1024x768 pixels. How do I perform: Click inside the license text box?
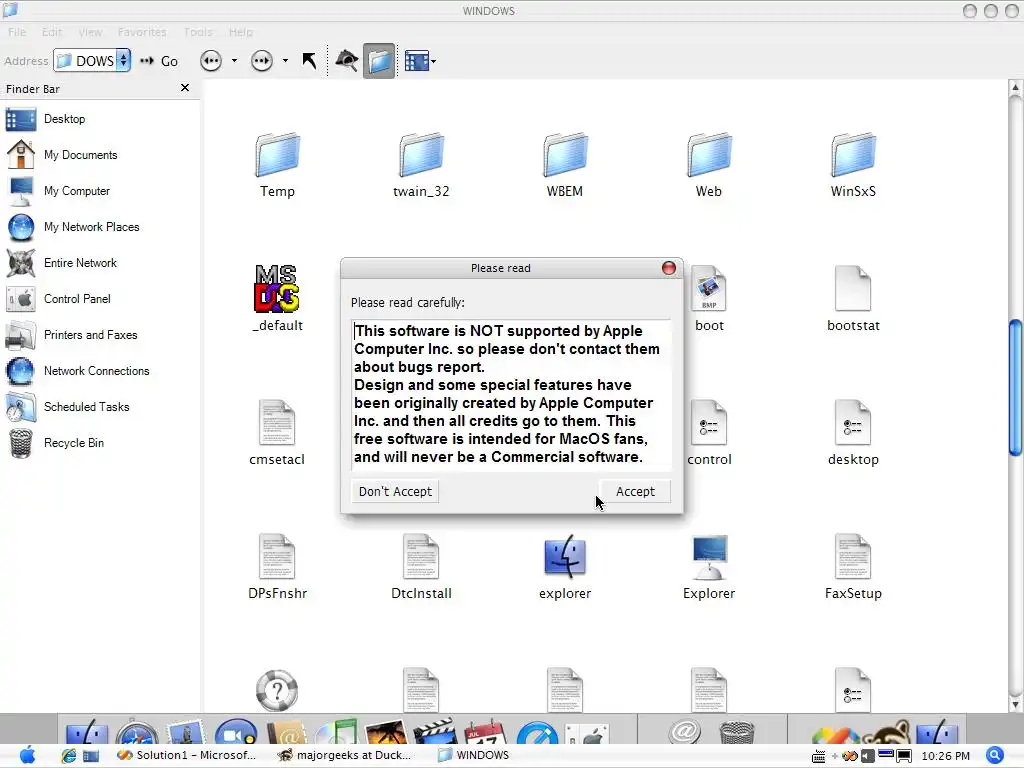coord(511,394)
